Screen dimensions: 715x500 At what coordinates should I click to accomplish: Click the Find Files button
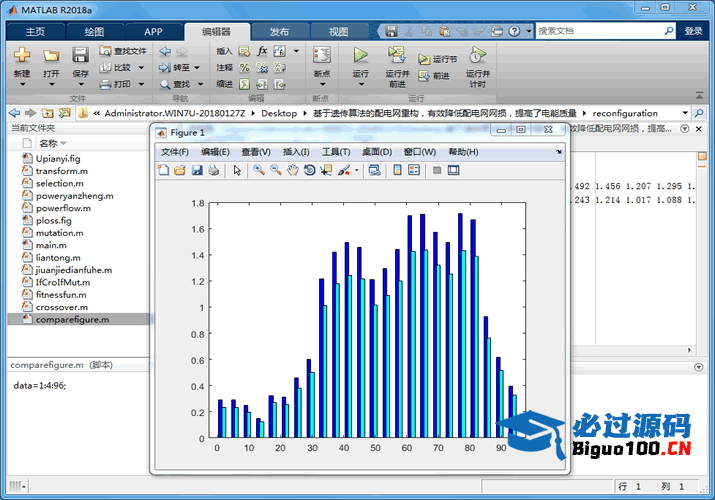tap(124, 51)
